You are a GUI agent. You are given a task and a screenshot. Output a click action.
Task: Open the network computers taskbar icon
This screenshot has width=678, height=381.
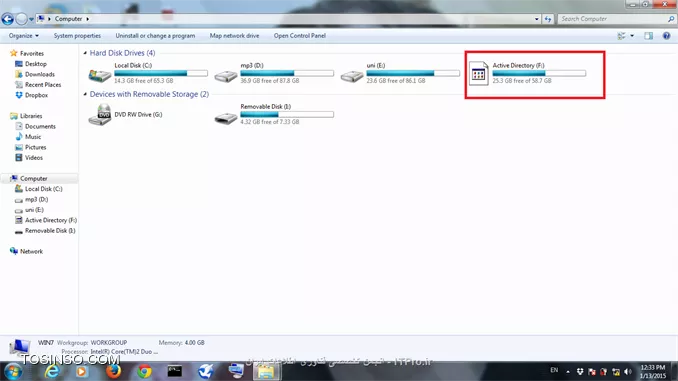click(x=236, y=371)
